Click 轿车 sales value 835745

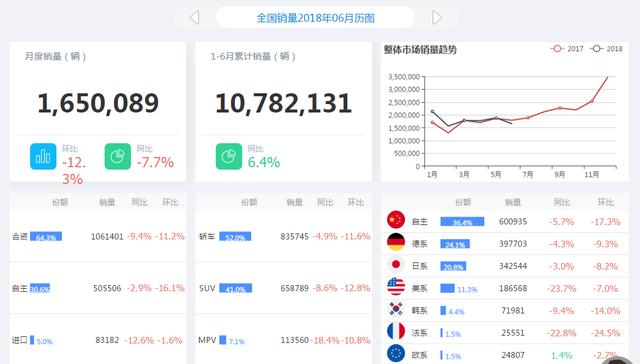point(294,237)
